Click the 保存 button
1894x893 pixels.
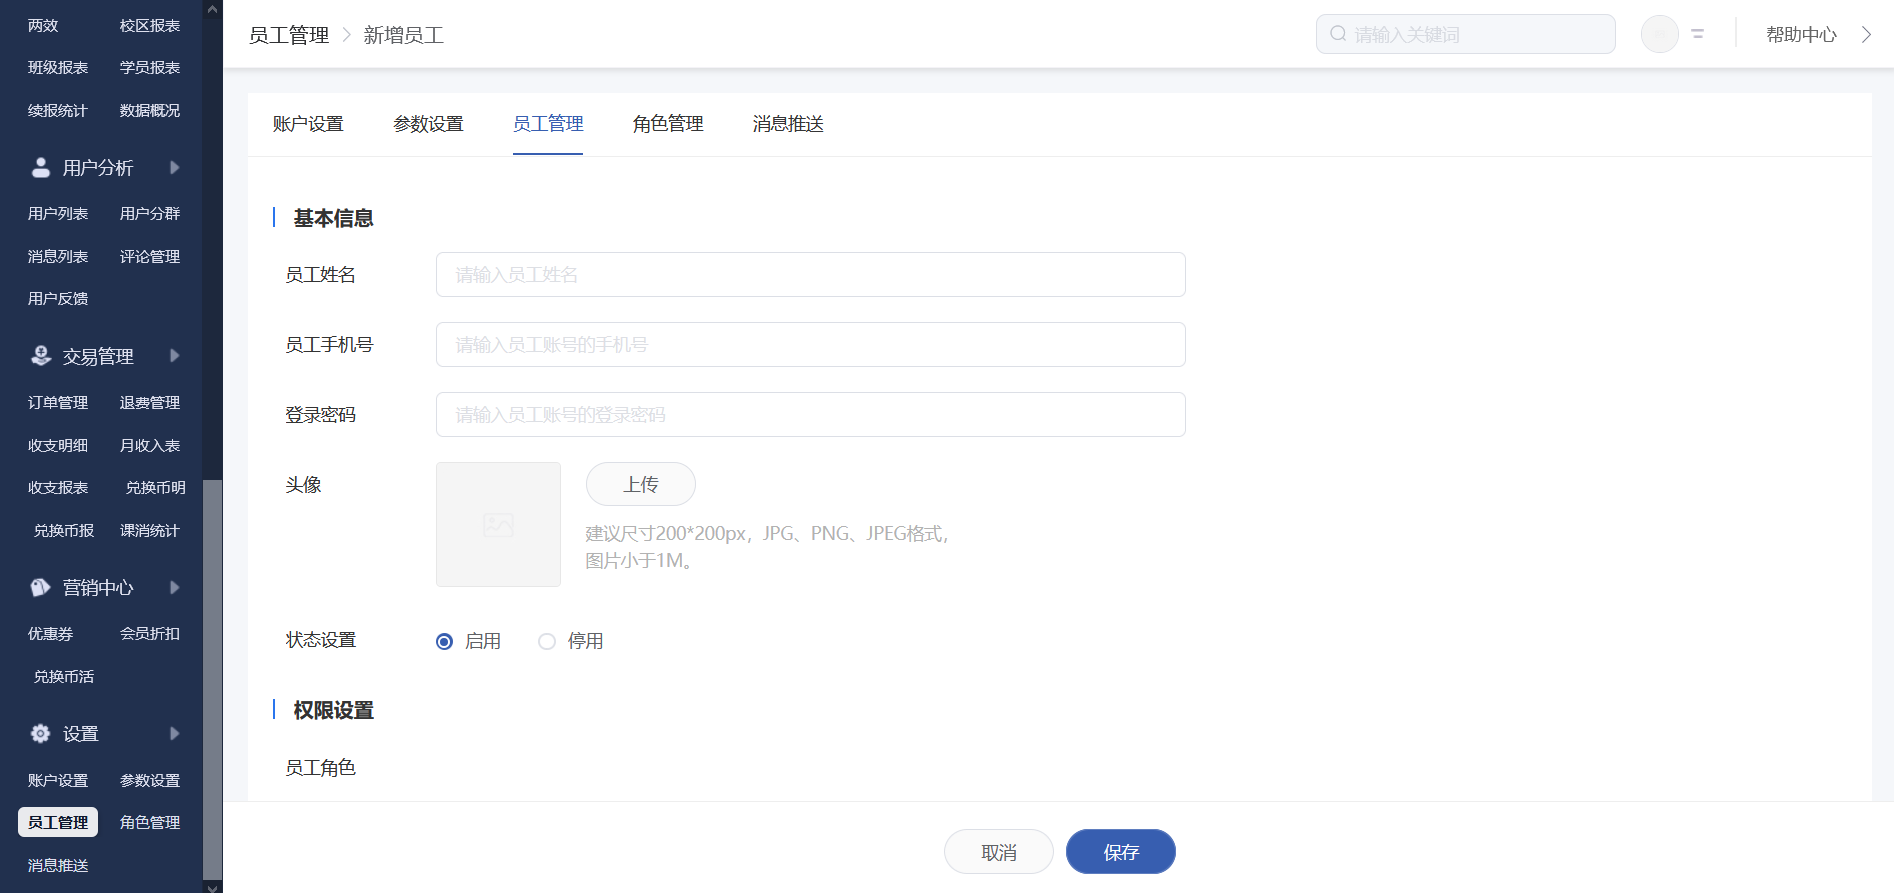coord(1121,852)
